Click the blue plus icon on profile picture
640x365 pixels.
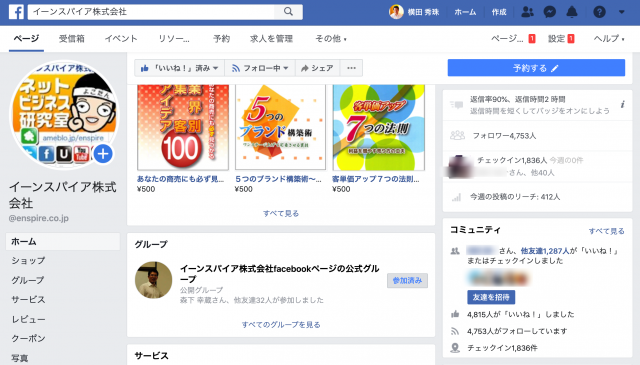pos(103,154)
